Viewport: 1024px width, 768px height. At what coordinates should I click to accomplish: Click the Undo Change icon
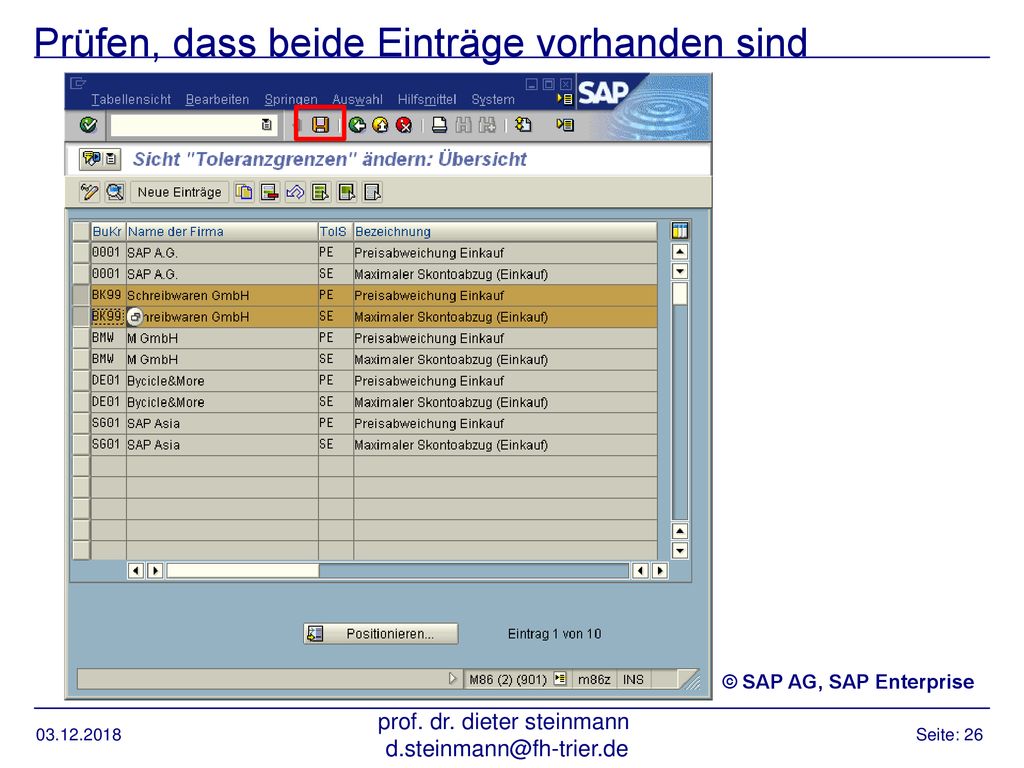coord(295,192)
